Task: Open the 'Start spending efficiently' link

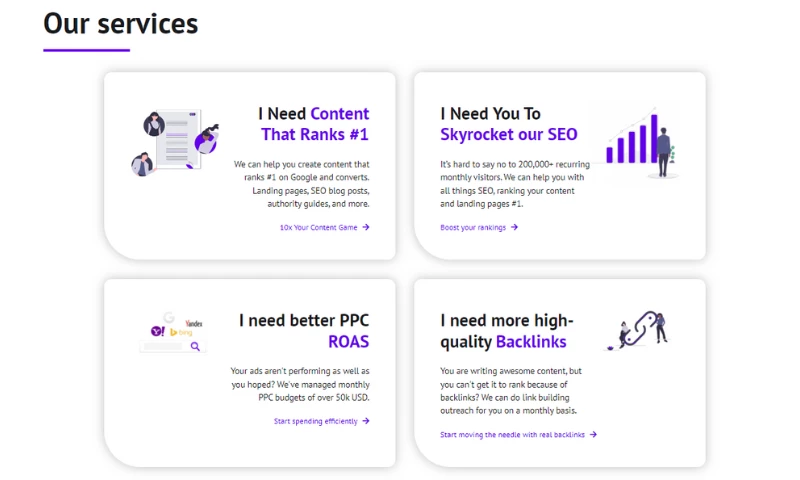Action: coord(315,421)
